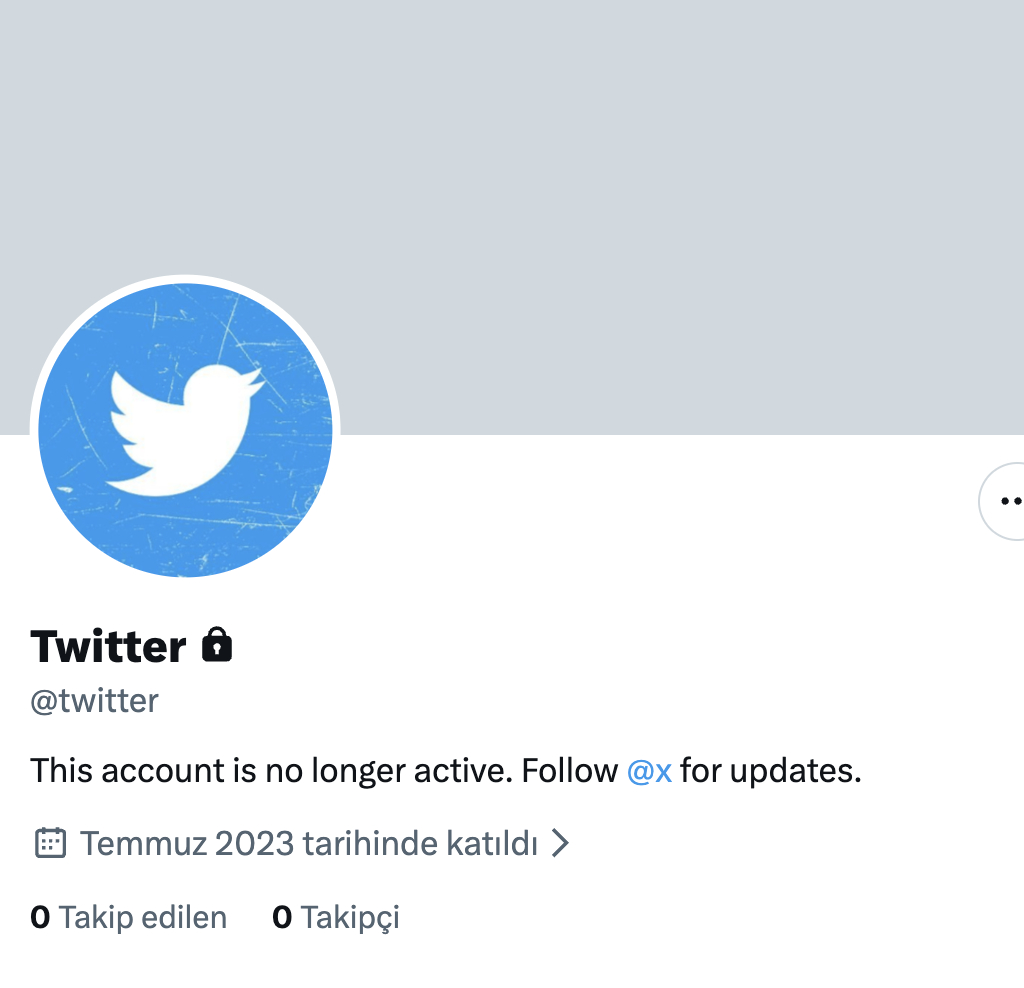Open the 'Takip edilen' following list
The height and width of the screenshot is (988, 1024).
point(143,917)
